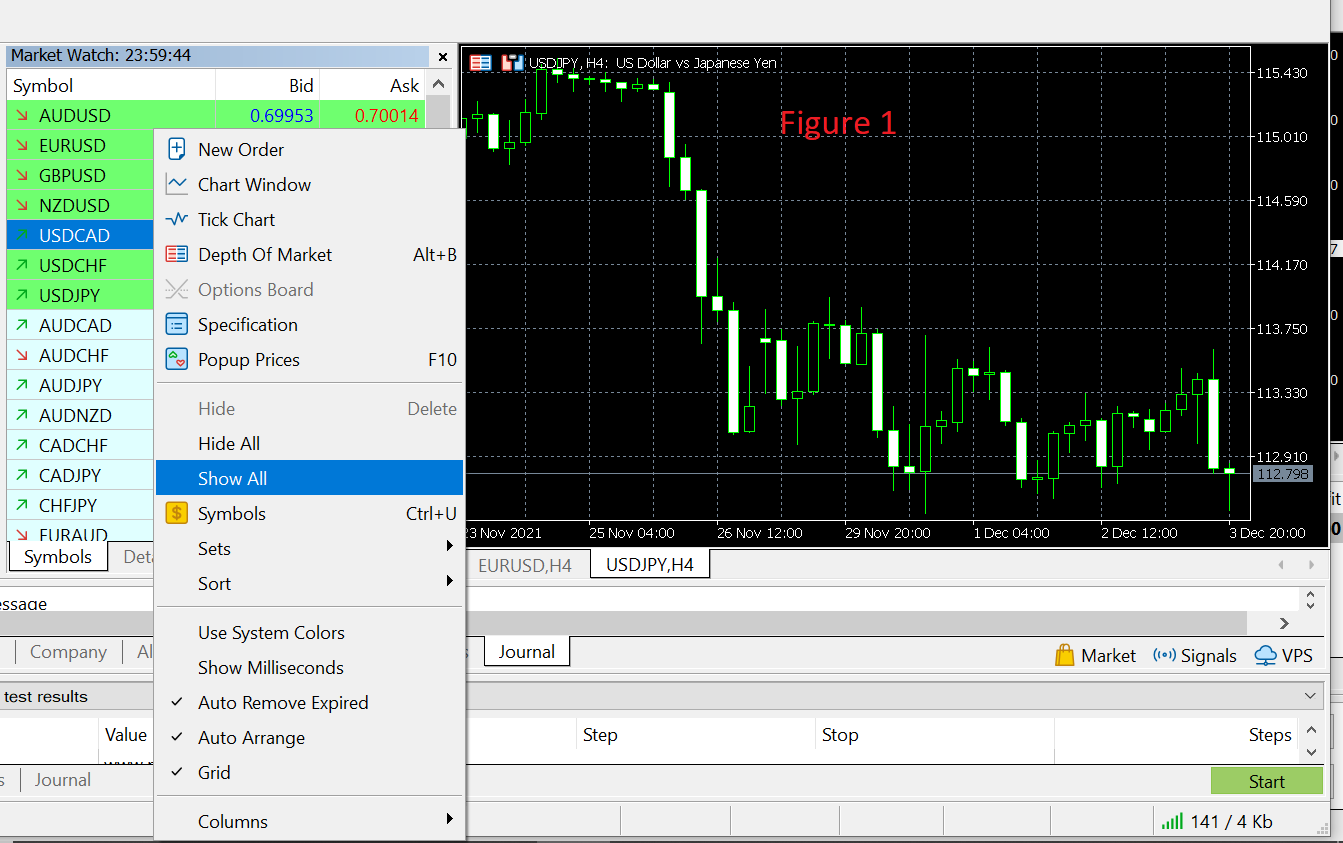The width and height of the screenshot is (1343, 843).
Task: Disable the Grid option
Action: pos(214,773)
